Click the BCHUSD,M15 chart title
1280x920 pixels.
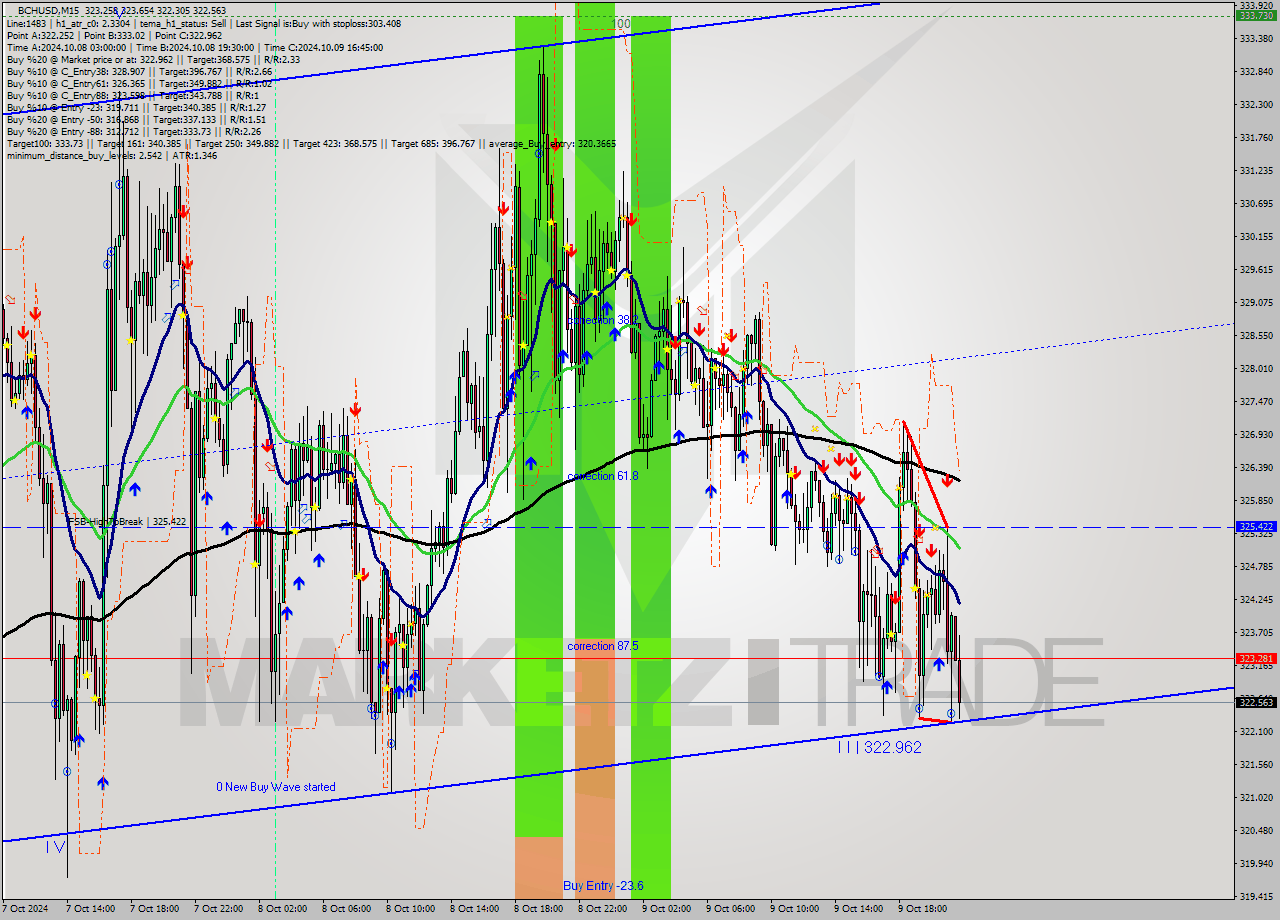coord(50,9)
